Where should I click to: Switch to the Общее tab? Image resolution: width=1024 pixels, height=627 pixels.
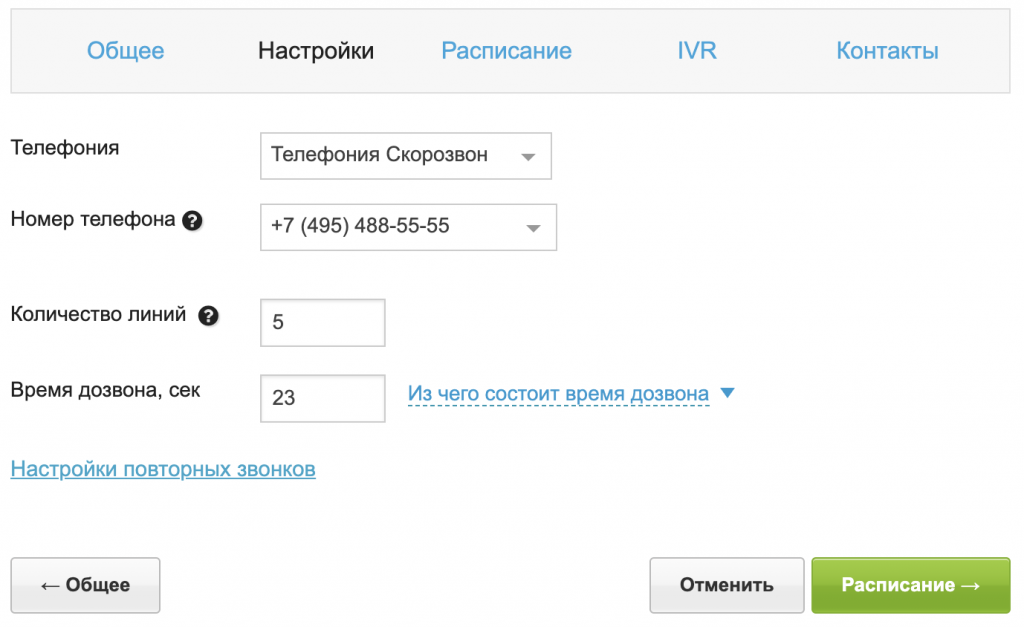click(125, 51)
